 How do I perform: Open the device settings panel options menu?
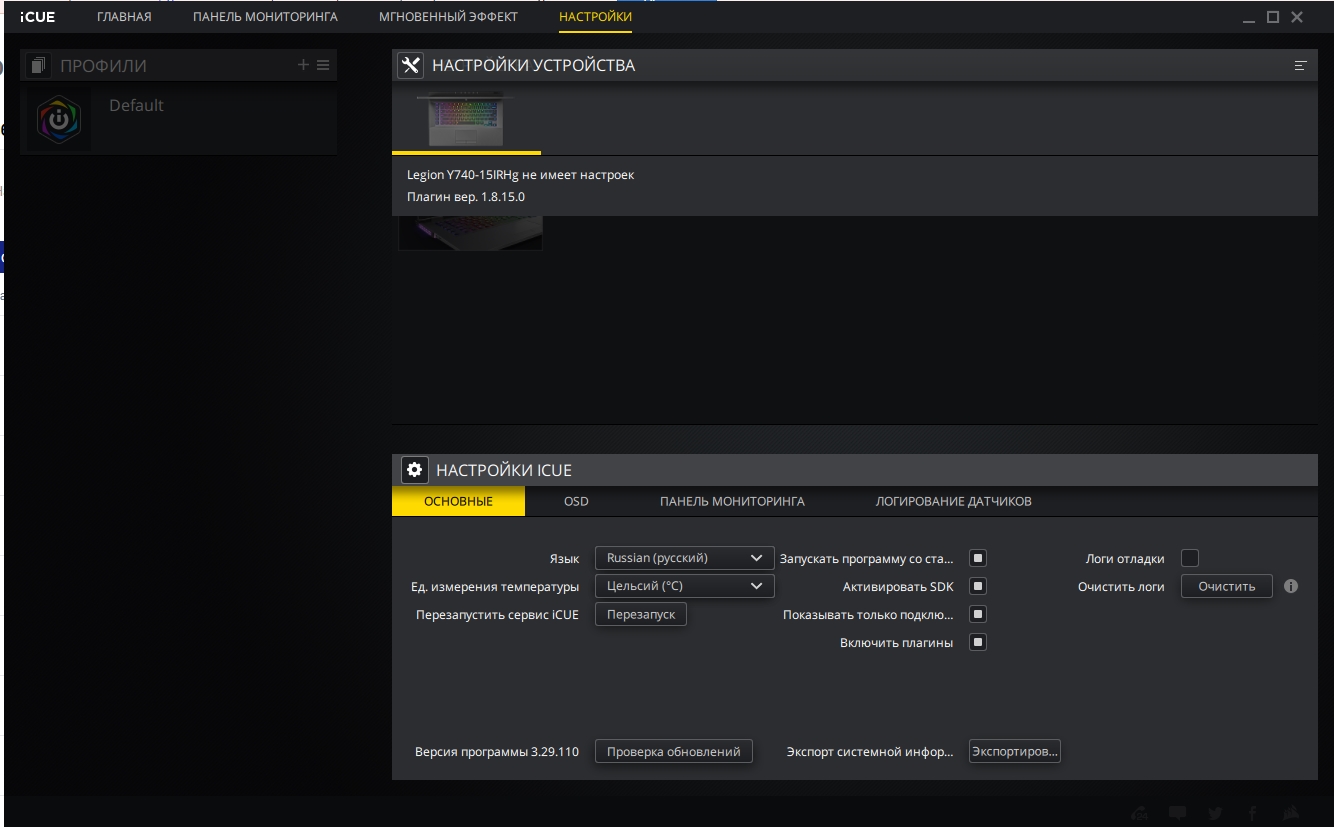click(x=1300, y=66)
